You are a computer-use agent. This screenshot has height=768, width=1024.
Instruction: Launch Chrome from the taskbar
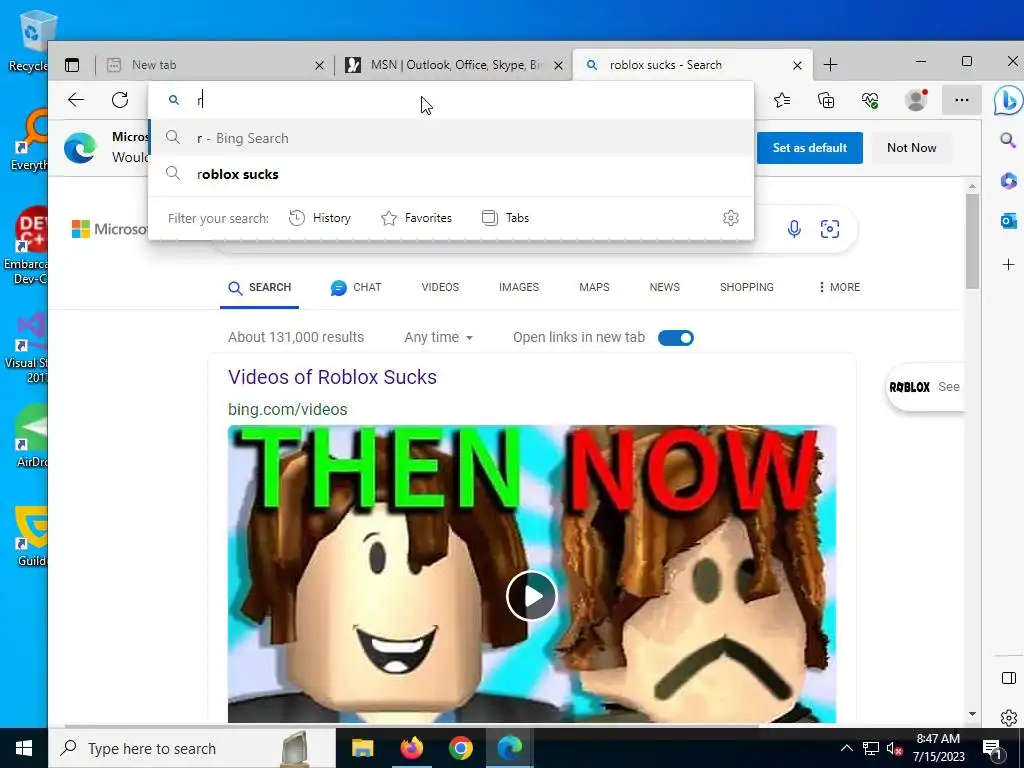[x=460, y=748]
